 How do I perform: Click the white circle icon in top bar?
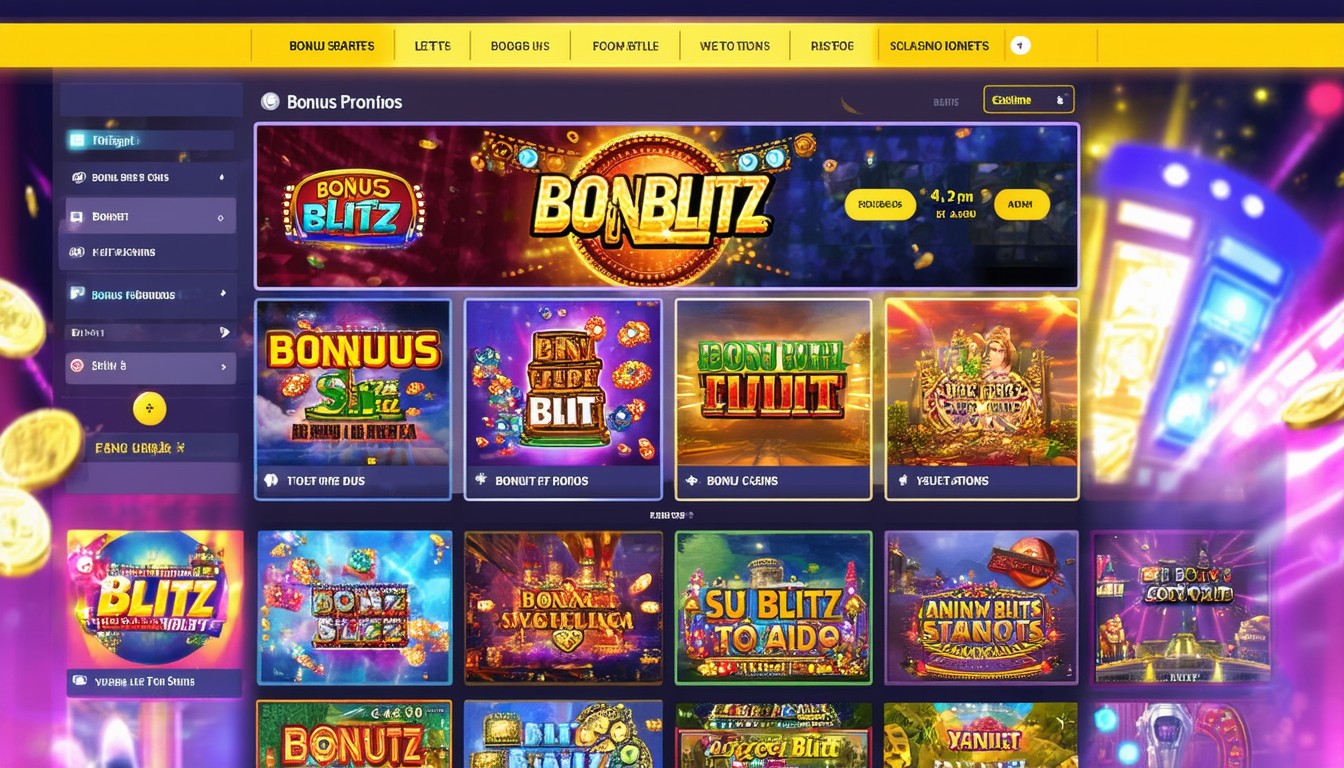click(x=1019, y=45)
